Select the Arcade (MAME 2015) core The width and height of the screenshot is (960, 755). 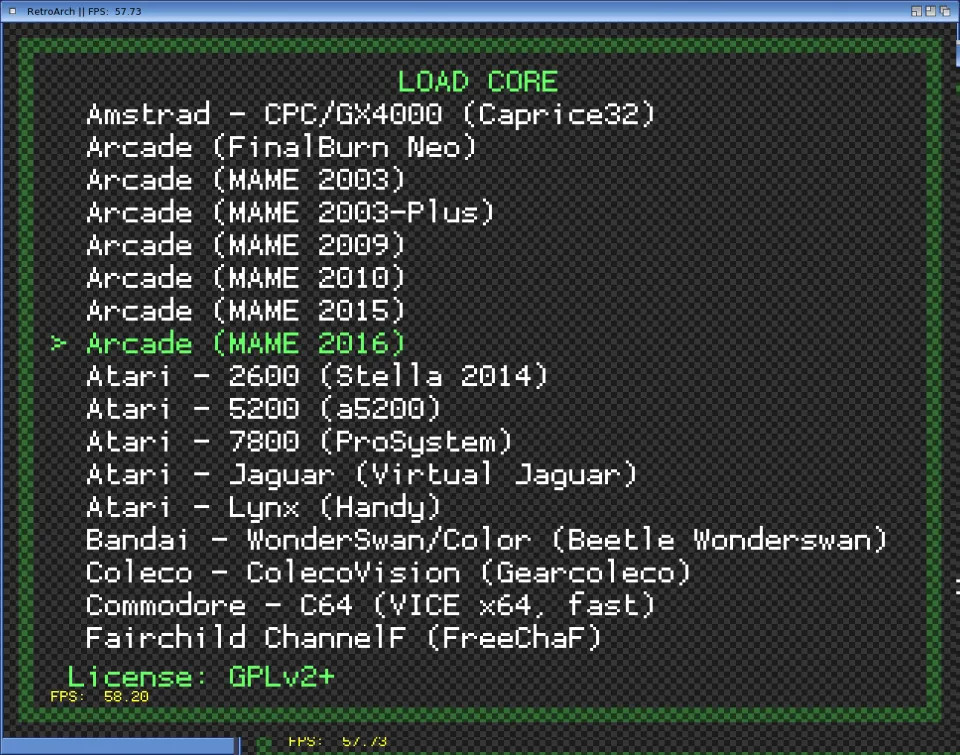coord(245,310)
